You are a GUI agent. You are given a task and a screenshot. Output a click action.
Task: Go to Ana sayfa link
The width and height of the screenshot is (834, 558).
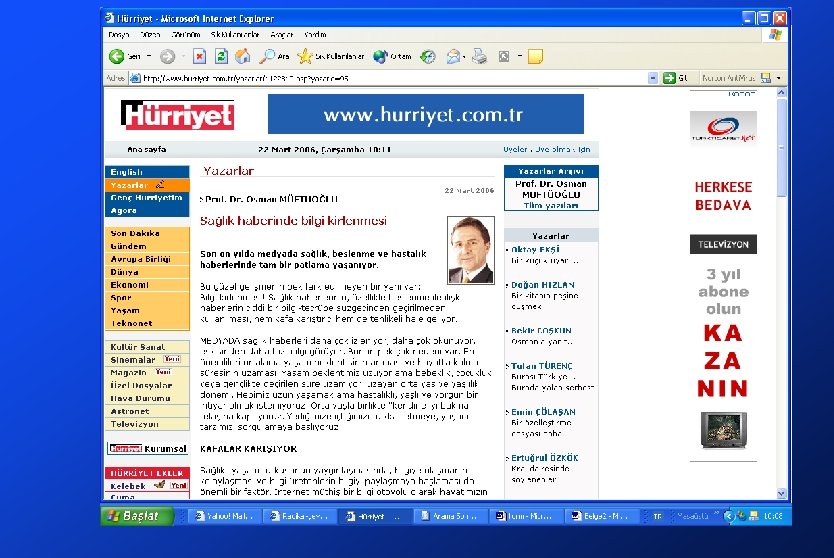(x=146, y=149)
